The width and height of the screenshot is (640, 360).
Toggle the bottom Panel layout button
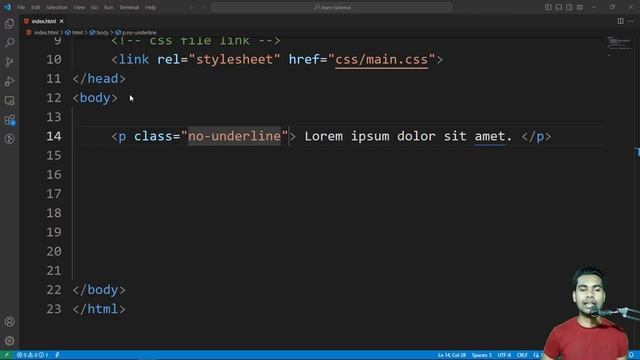[559, 7]
